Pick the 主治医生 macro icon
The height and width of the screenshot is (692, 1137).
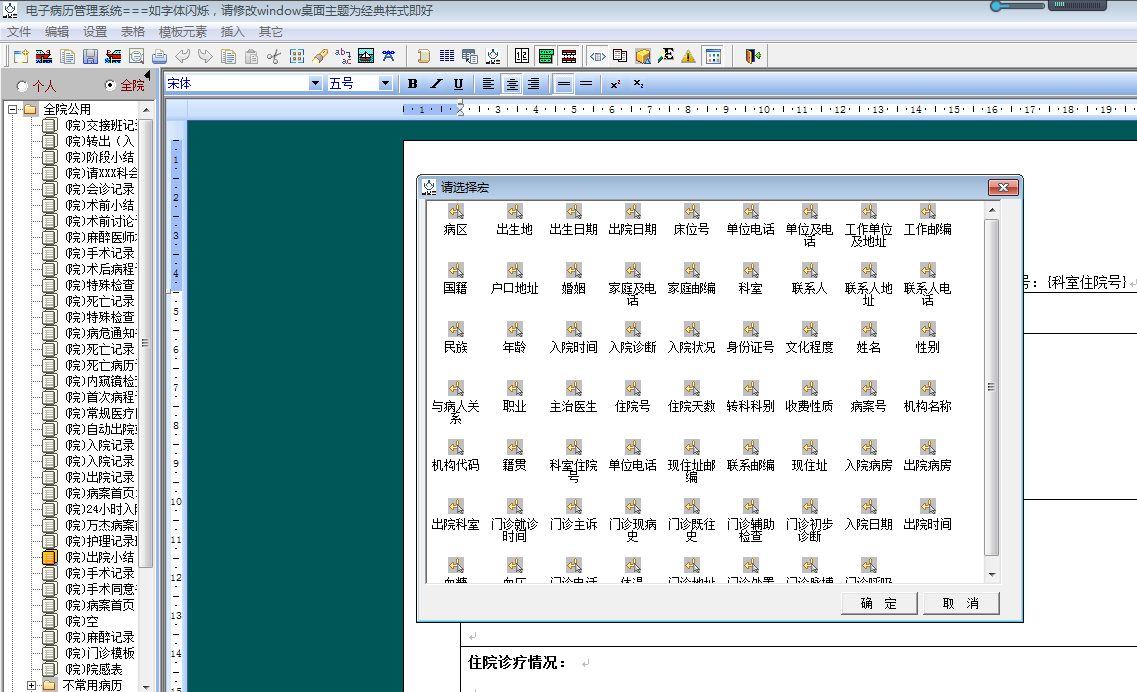coord(573,389)
